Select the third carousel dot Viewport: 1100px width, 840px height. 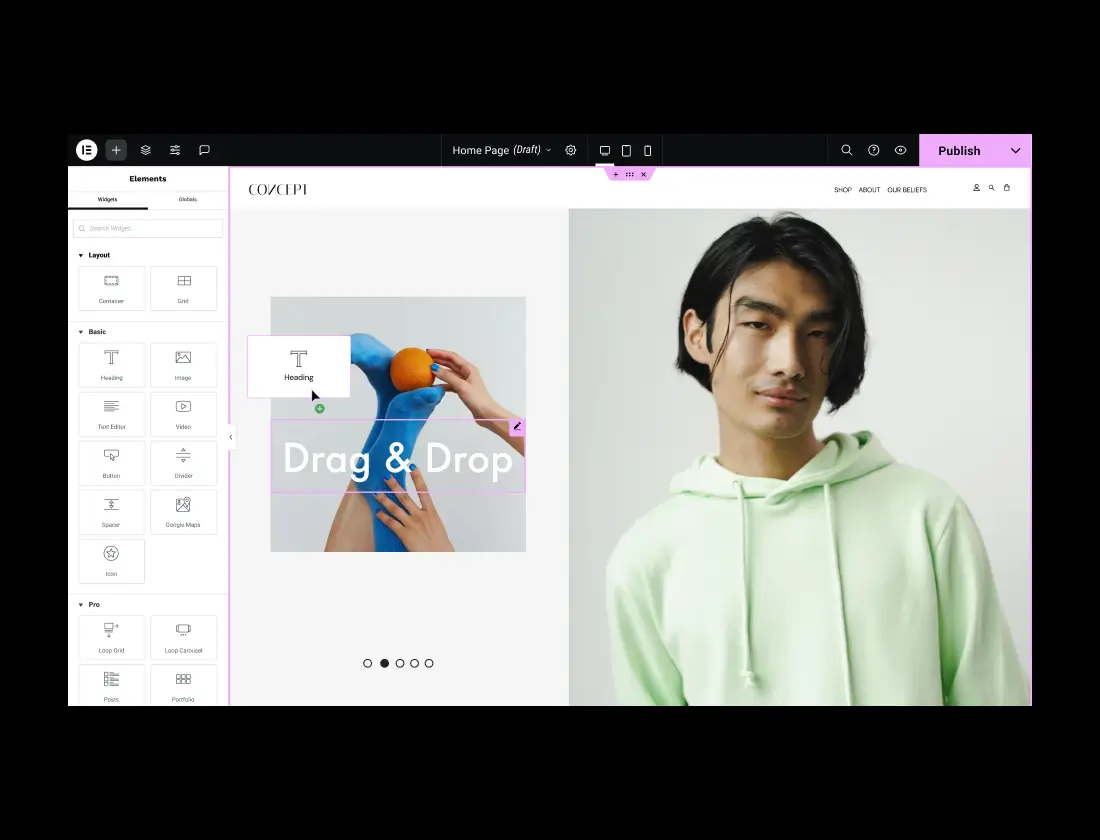400,663
